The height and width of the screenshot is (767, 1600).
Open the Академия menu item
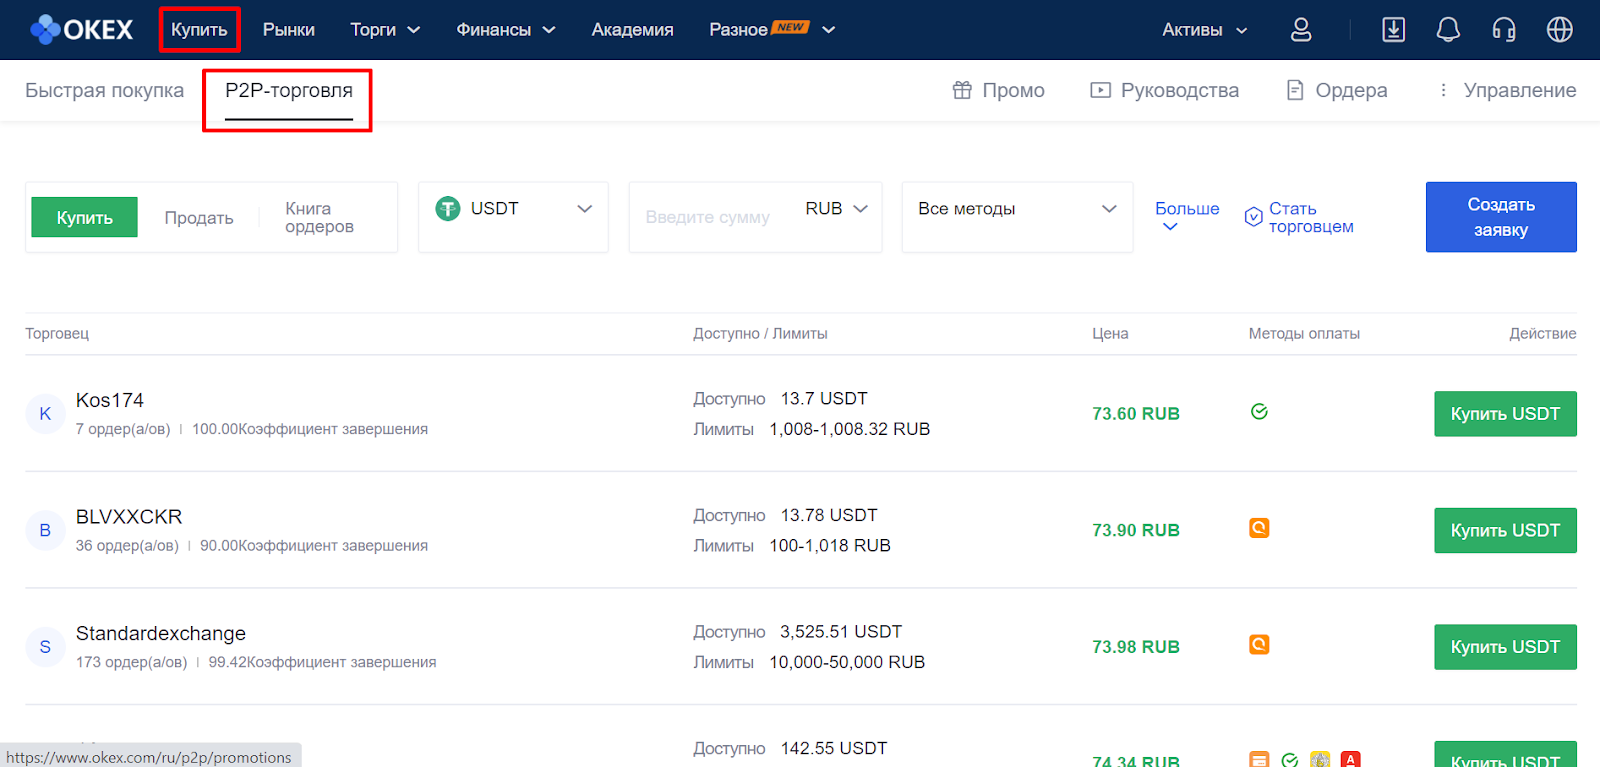pyautogui.click(x=632, y=30)
